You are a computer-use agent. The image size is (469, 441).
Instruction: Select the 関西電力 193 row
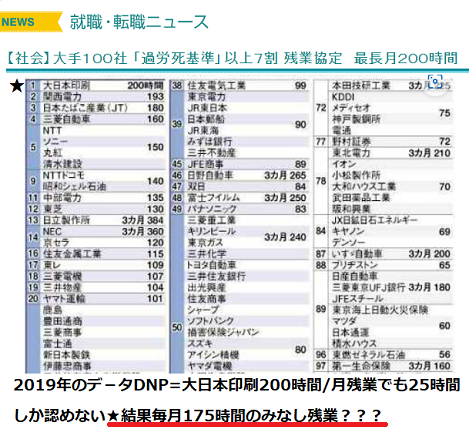(96, 97)
